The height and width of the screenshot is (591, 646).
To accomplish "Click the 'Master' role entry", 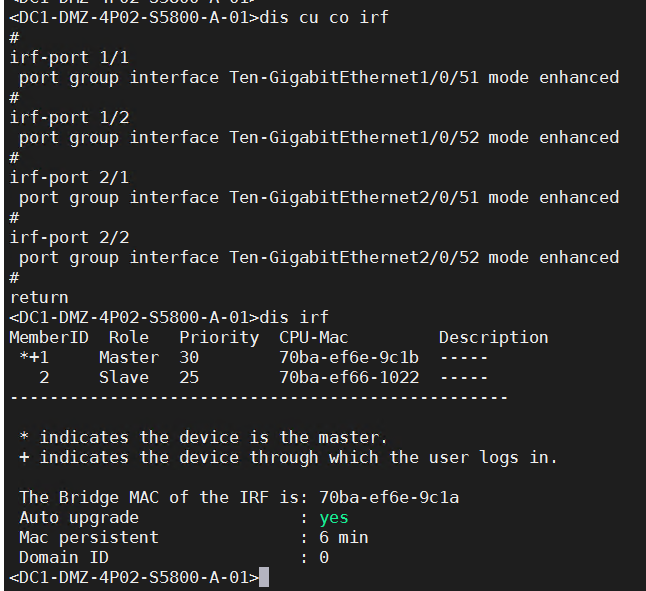I will tap(129, 357).
